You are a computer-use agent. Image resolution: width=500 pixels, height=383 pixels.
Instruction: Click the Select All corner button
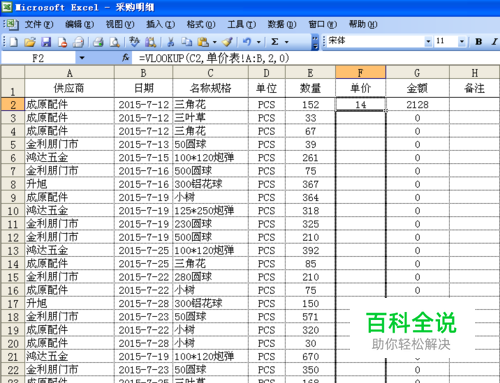[x=13, y=72]
